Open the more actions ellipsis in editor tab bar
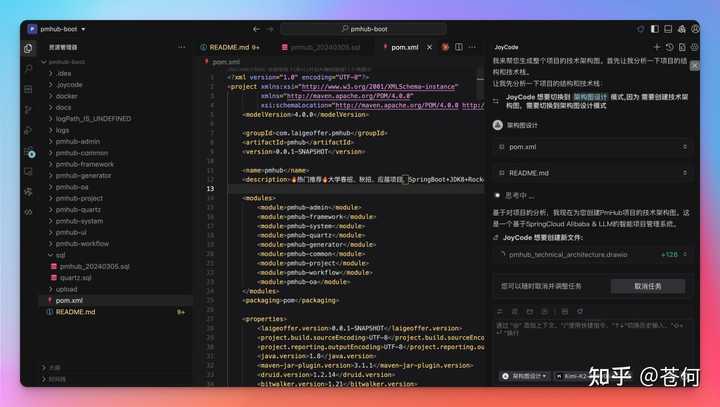The width and height of the screenshot is (720, 407). 472,47
